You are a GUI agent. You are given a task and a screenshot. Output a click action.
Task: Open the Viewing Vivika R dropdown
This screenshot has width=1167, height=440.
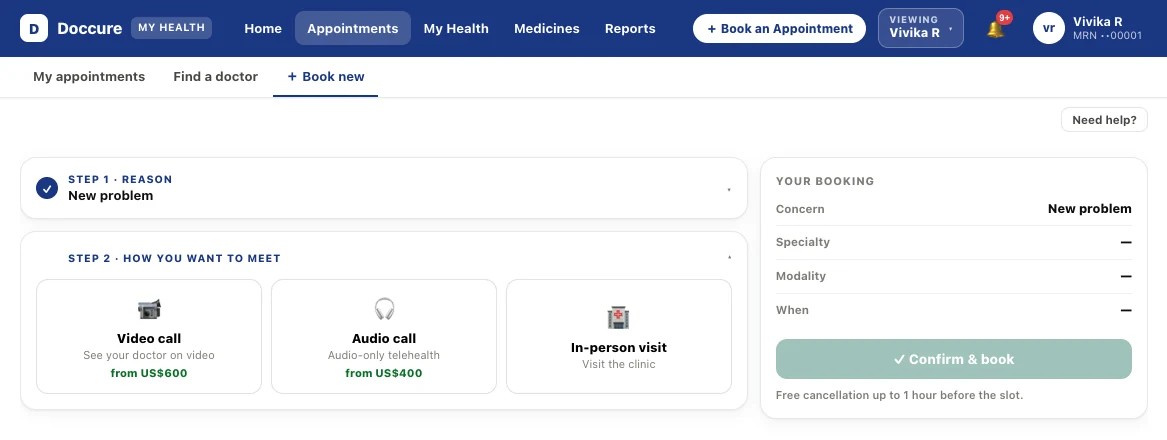pyautogui.click(x=921, y=28)
